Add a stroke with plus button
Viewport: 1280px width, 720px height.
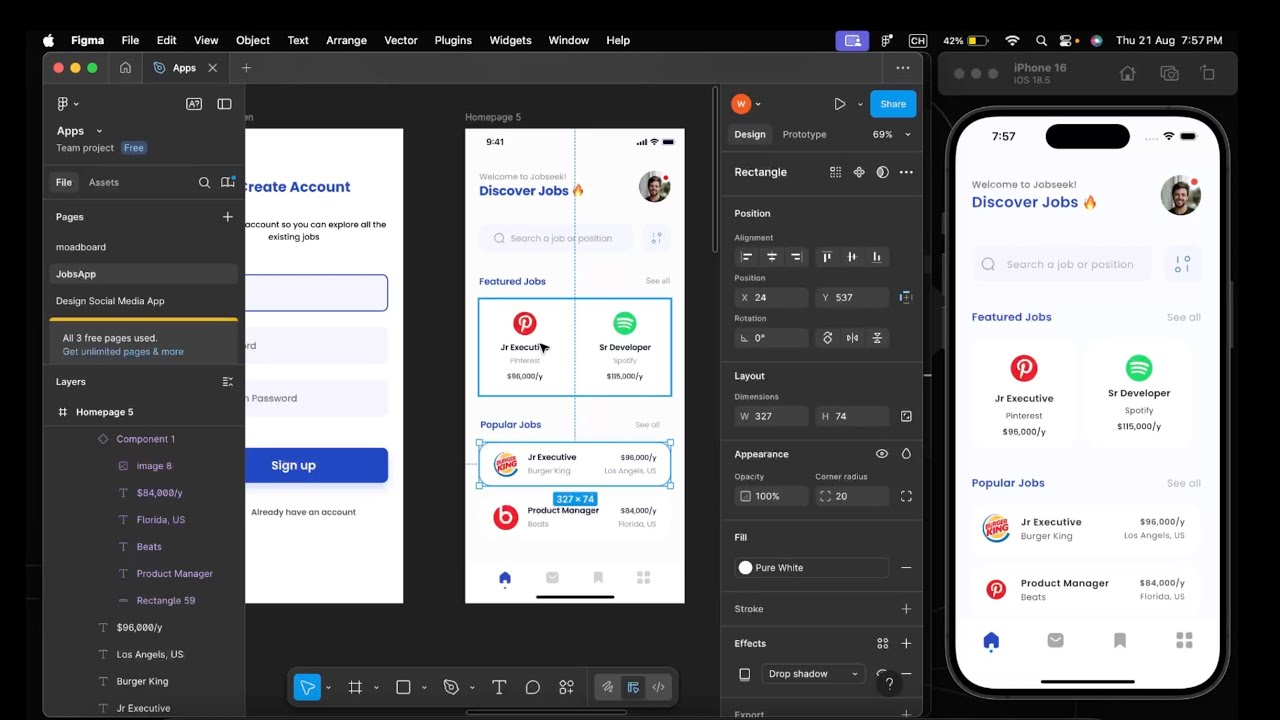pyautogui.click(x=906, y=609)
